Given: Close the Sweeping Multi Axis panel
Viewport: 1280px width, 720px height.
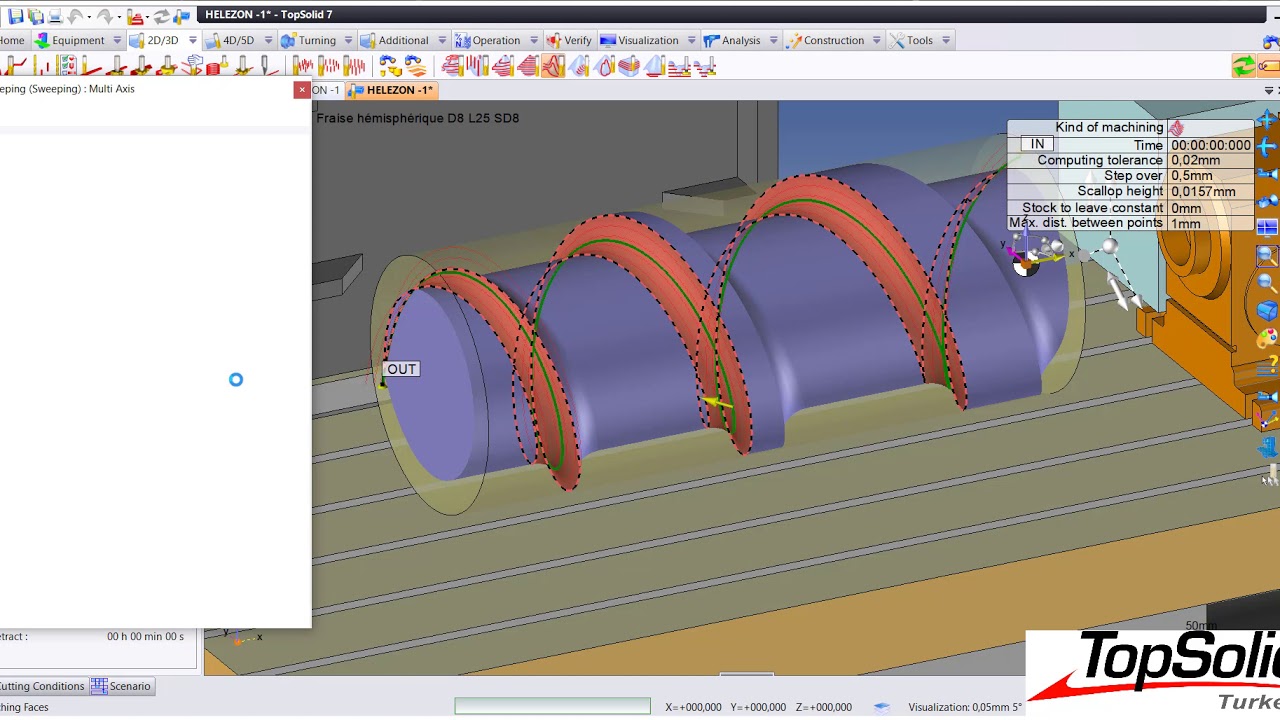Looking at the screenshot, I should (x=301, y=90).
